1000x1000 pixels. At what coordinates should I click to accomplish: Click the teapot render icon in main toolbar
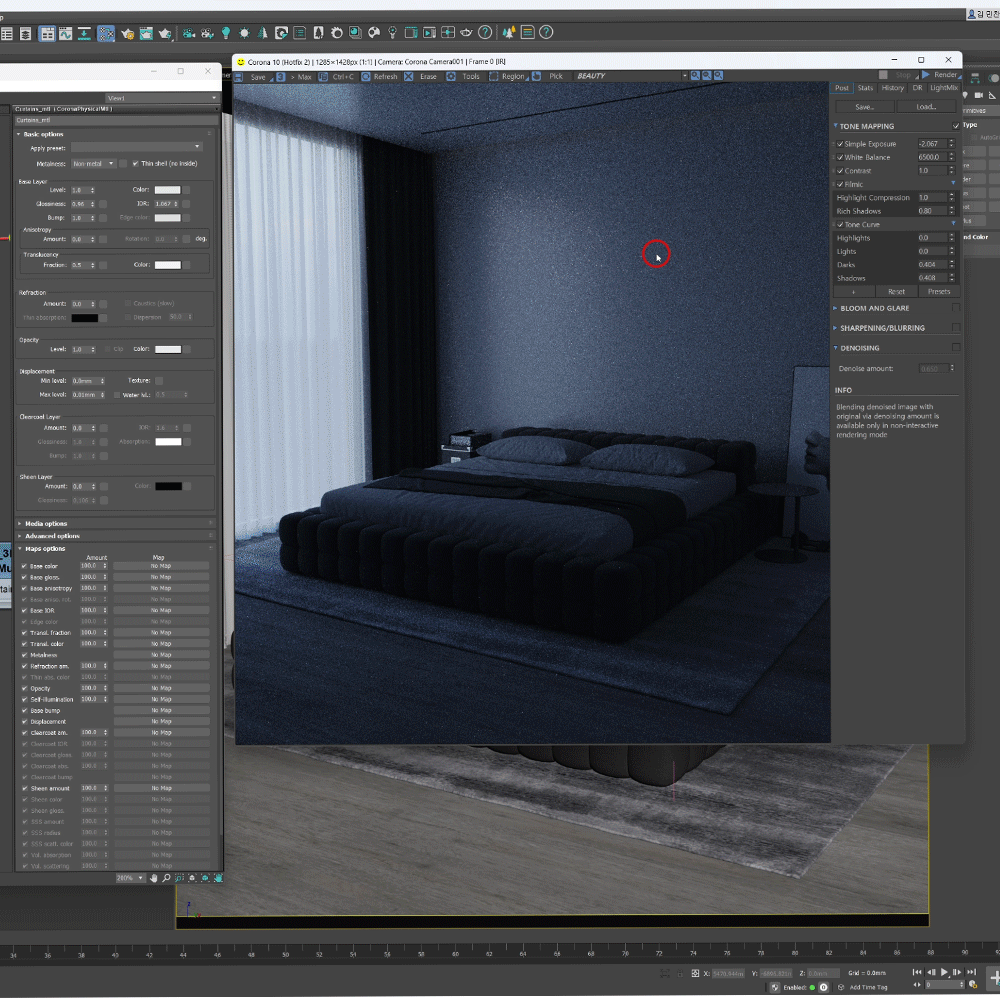pos(165,33)
